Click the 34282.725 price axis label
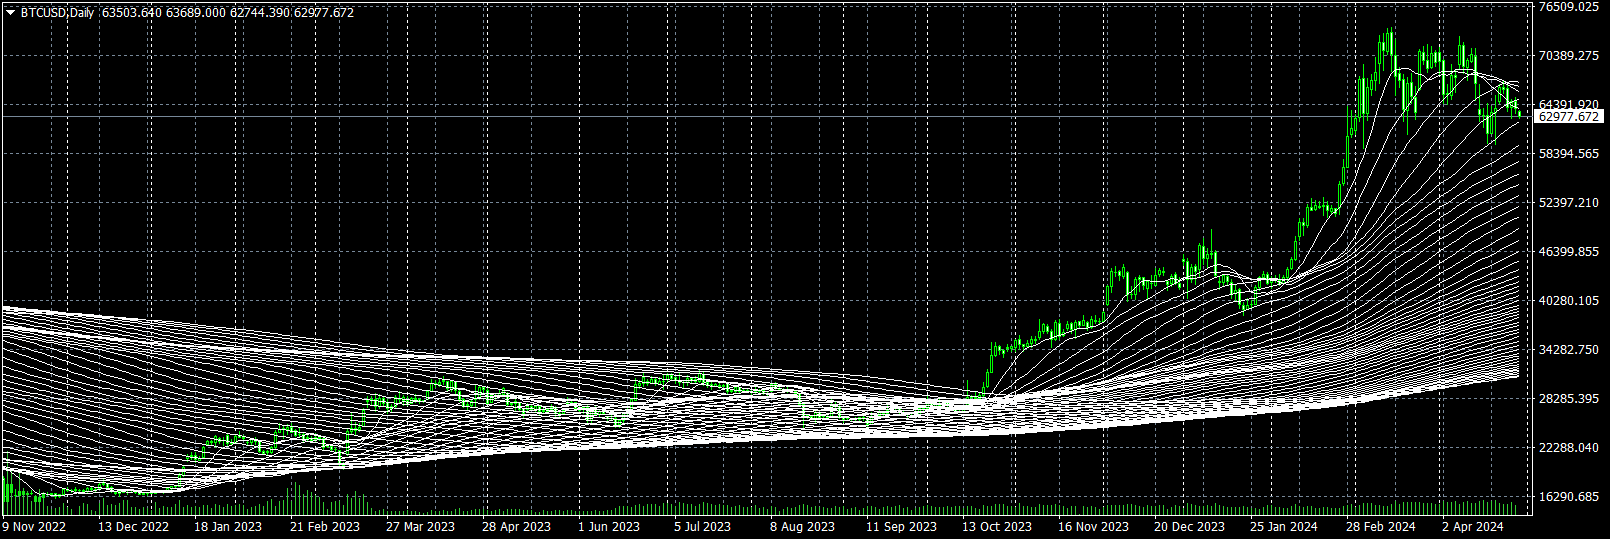The width and height of the screenshot is (1610, 539). coord(1569,350)
